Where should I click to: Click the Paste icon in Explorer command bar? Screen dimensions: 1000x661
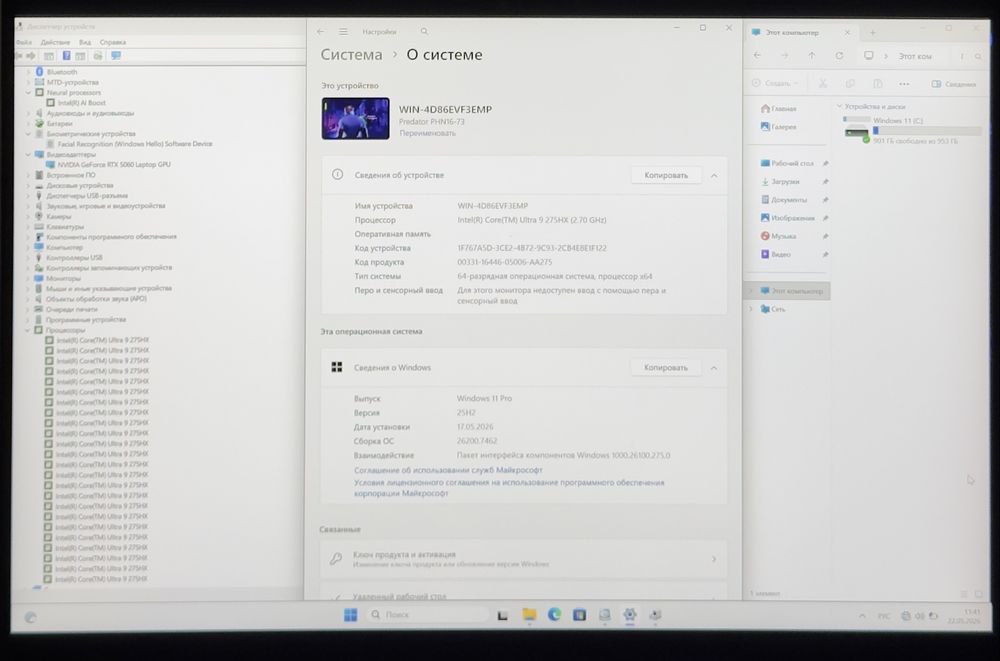point(878,84)
